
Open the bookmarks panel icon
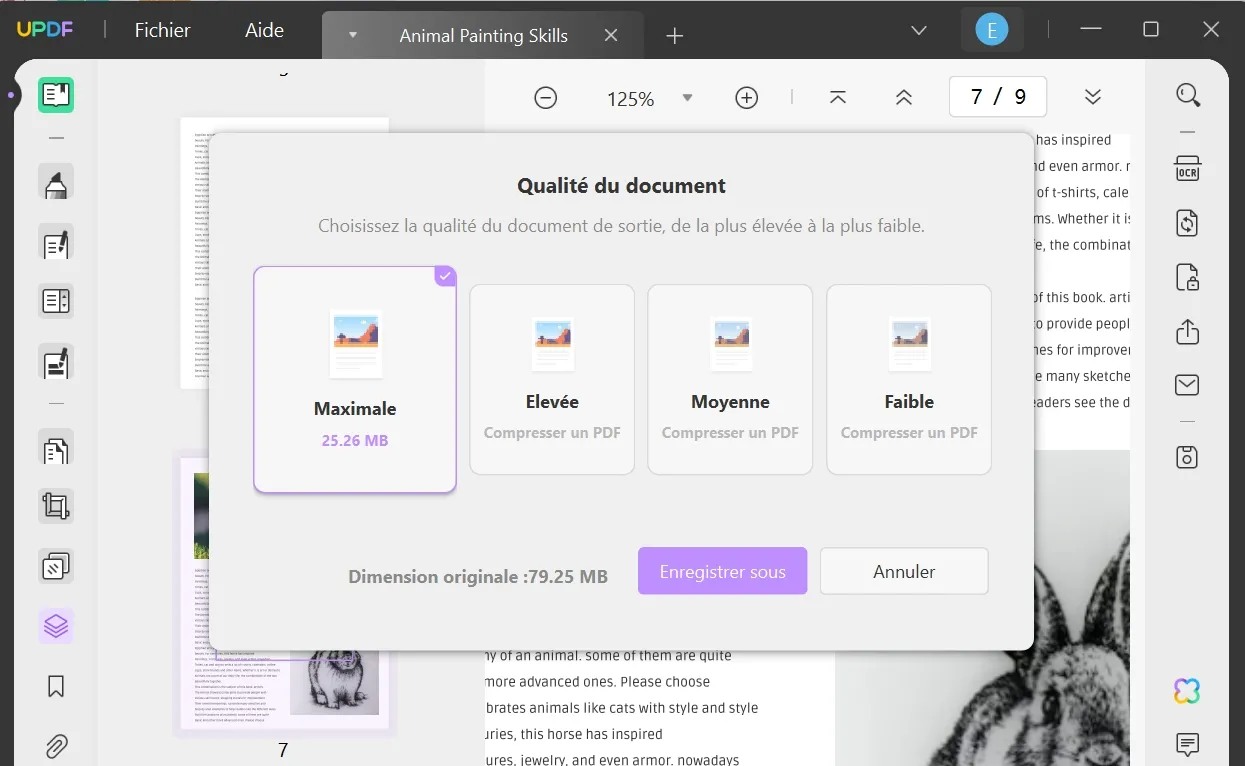55,686
